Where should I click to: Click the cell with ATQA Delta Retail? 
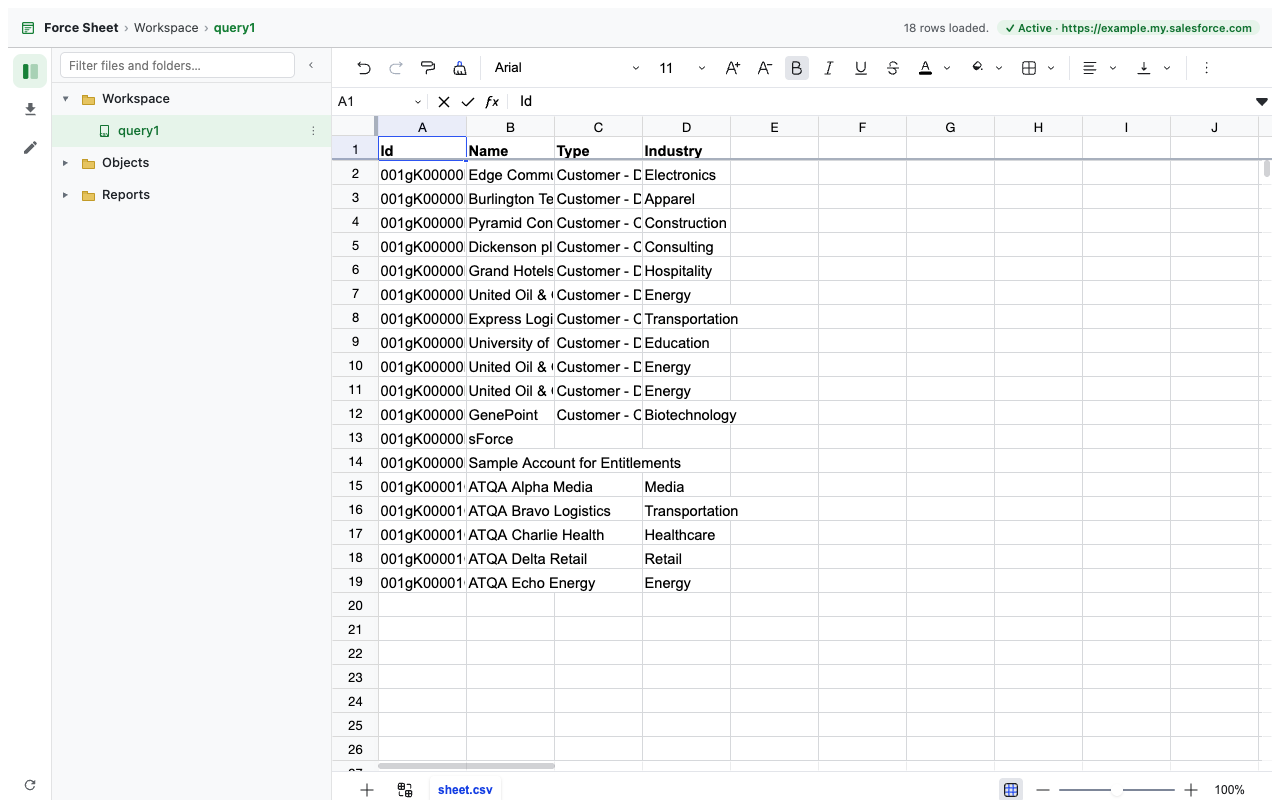[511, 559]
